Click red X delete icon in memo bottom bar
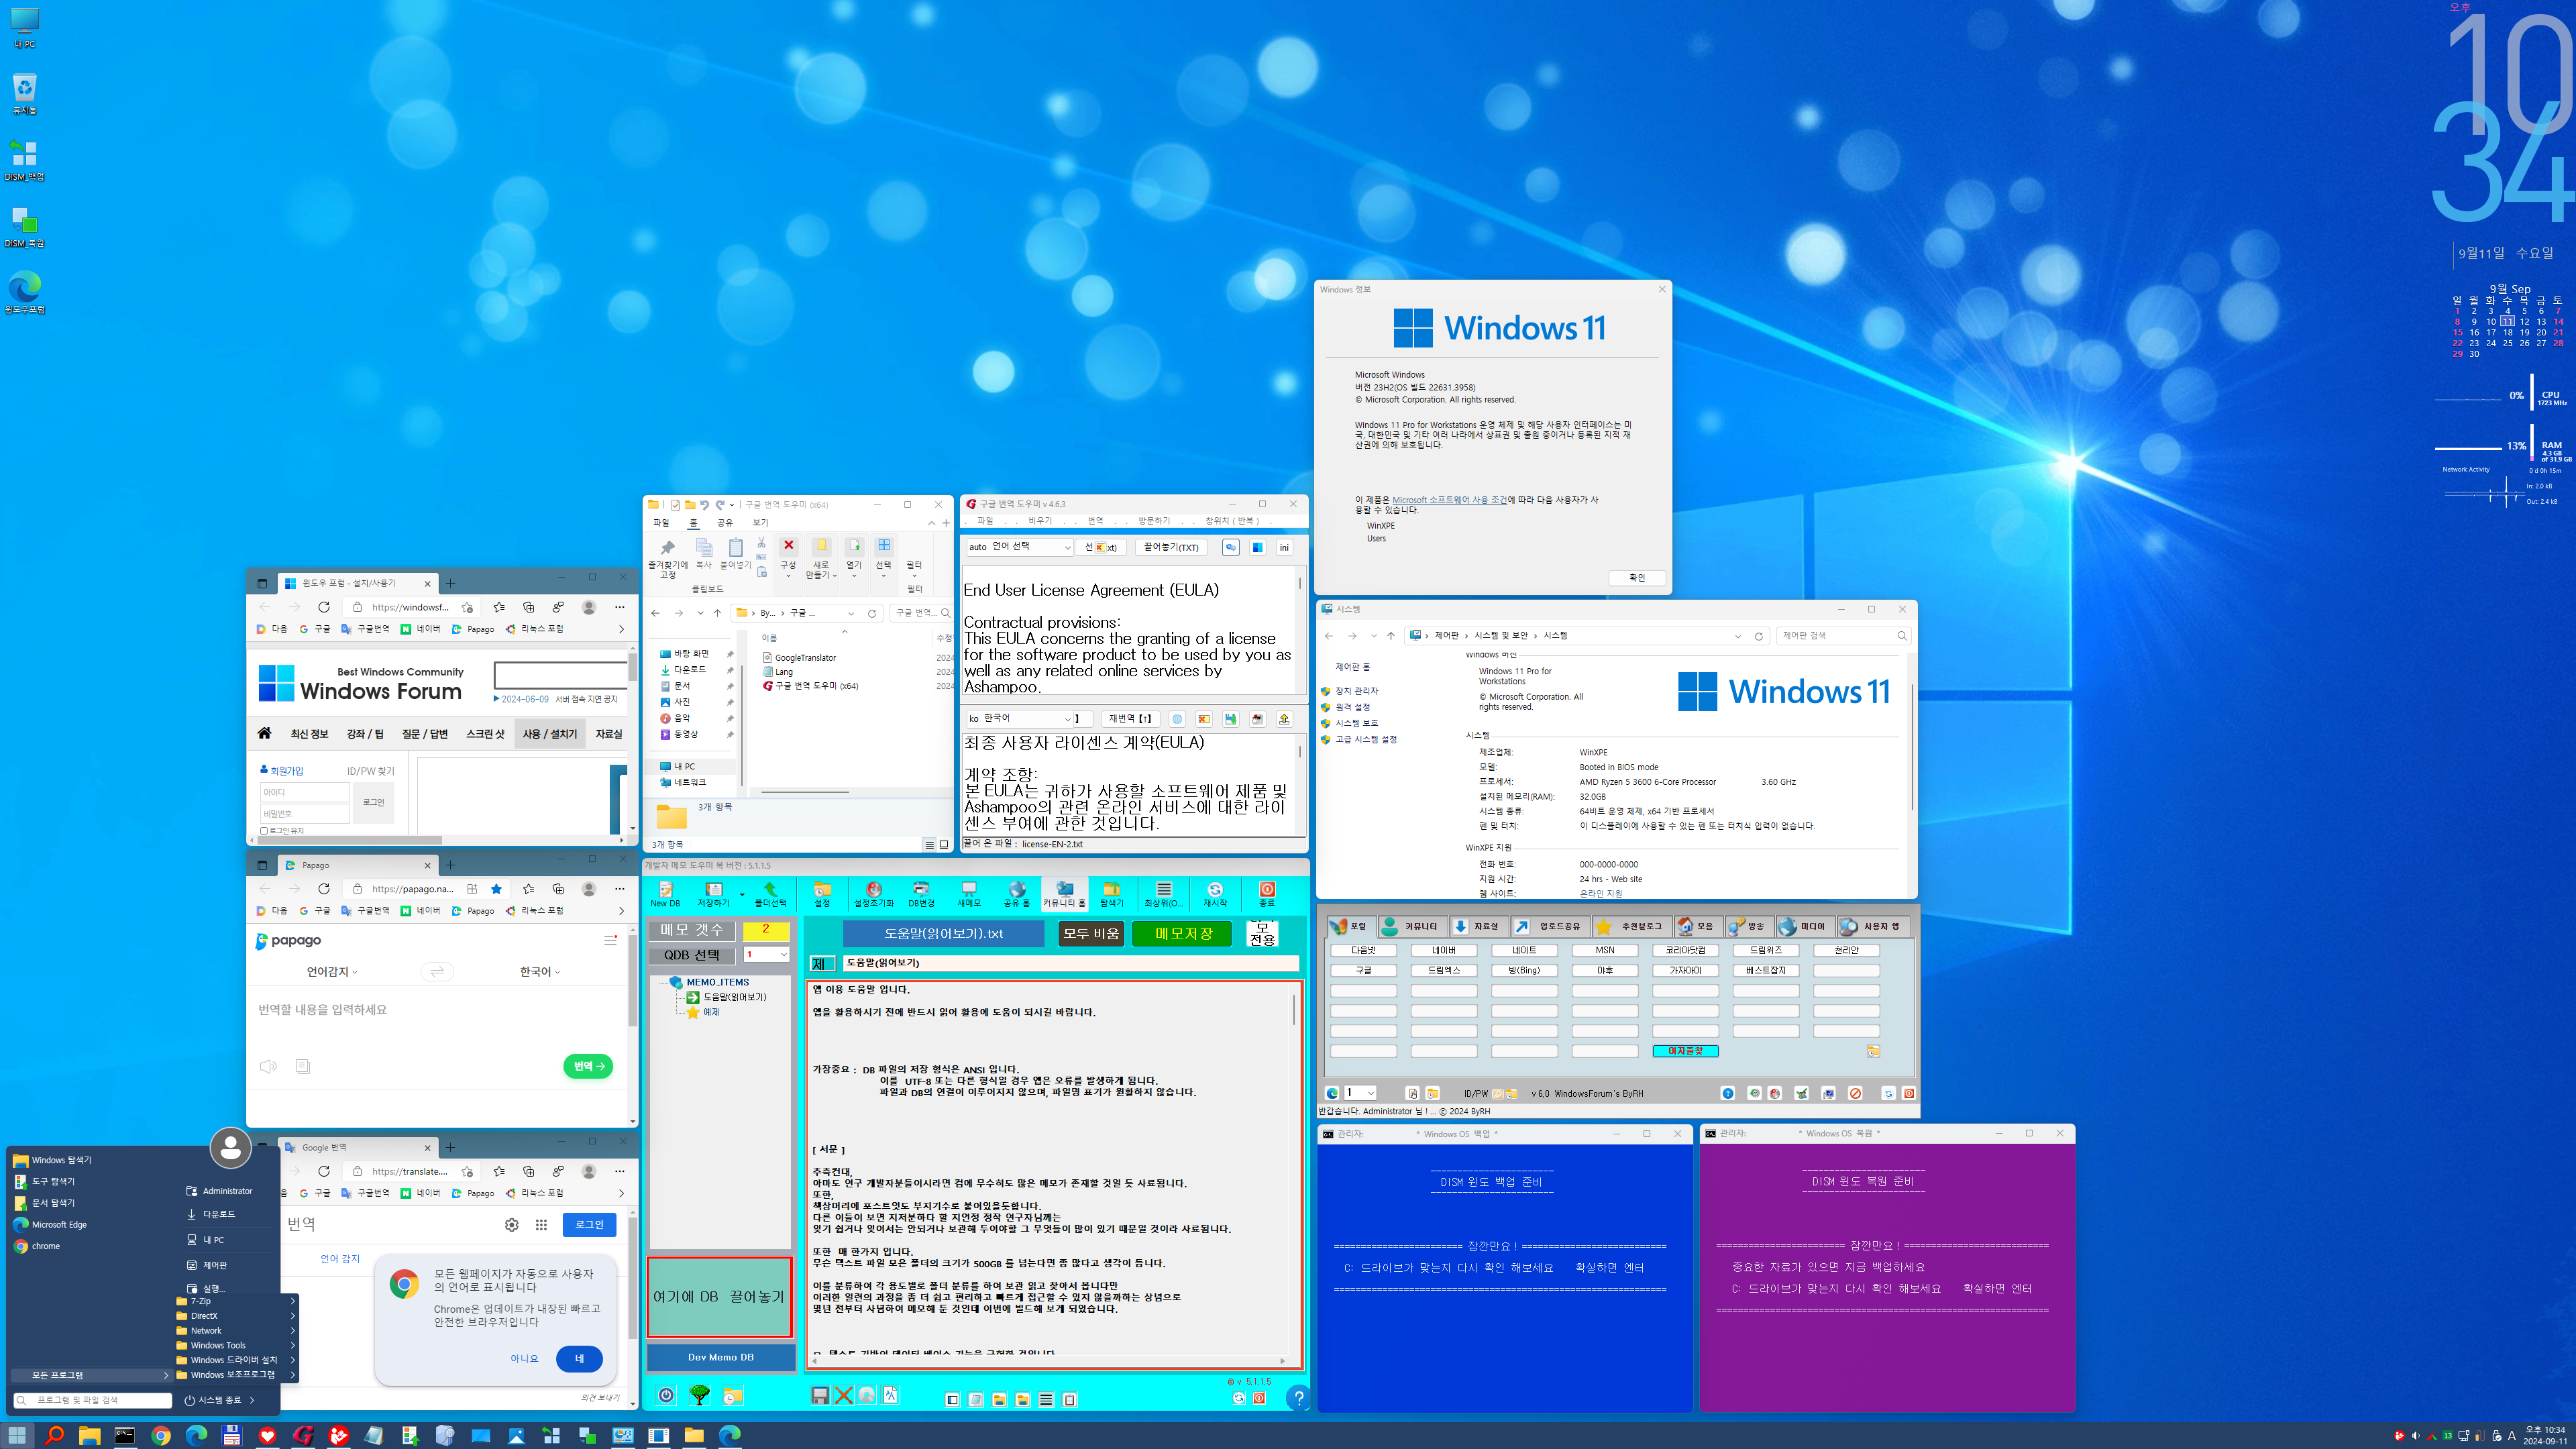The image size is (2576, 1449). (843, 1395)
